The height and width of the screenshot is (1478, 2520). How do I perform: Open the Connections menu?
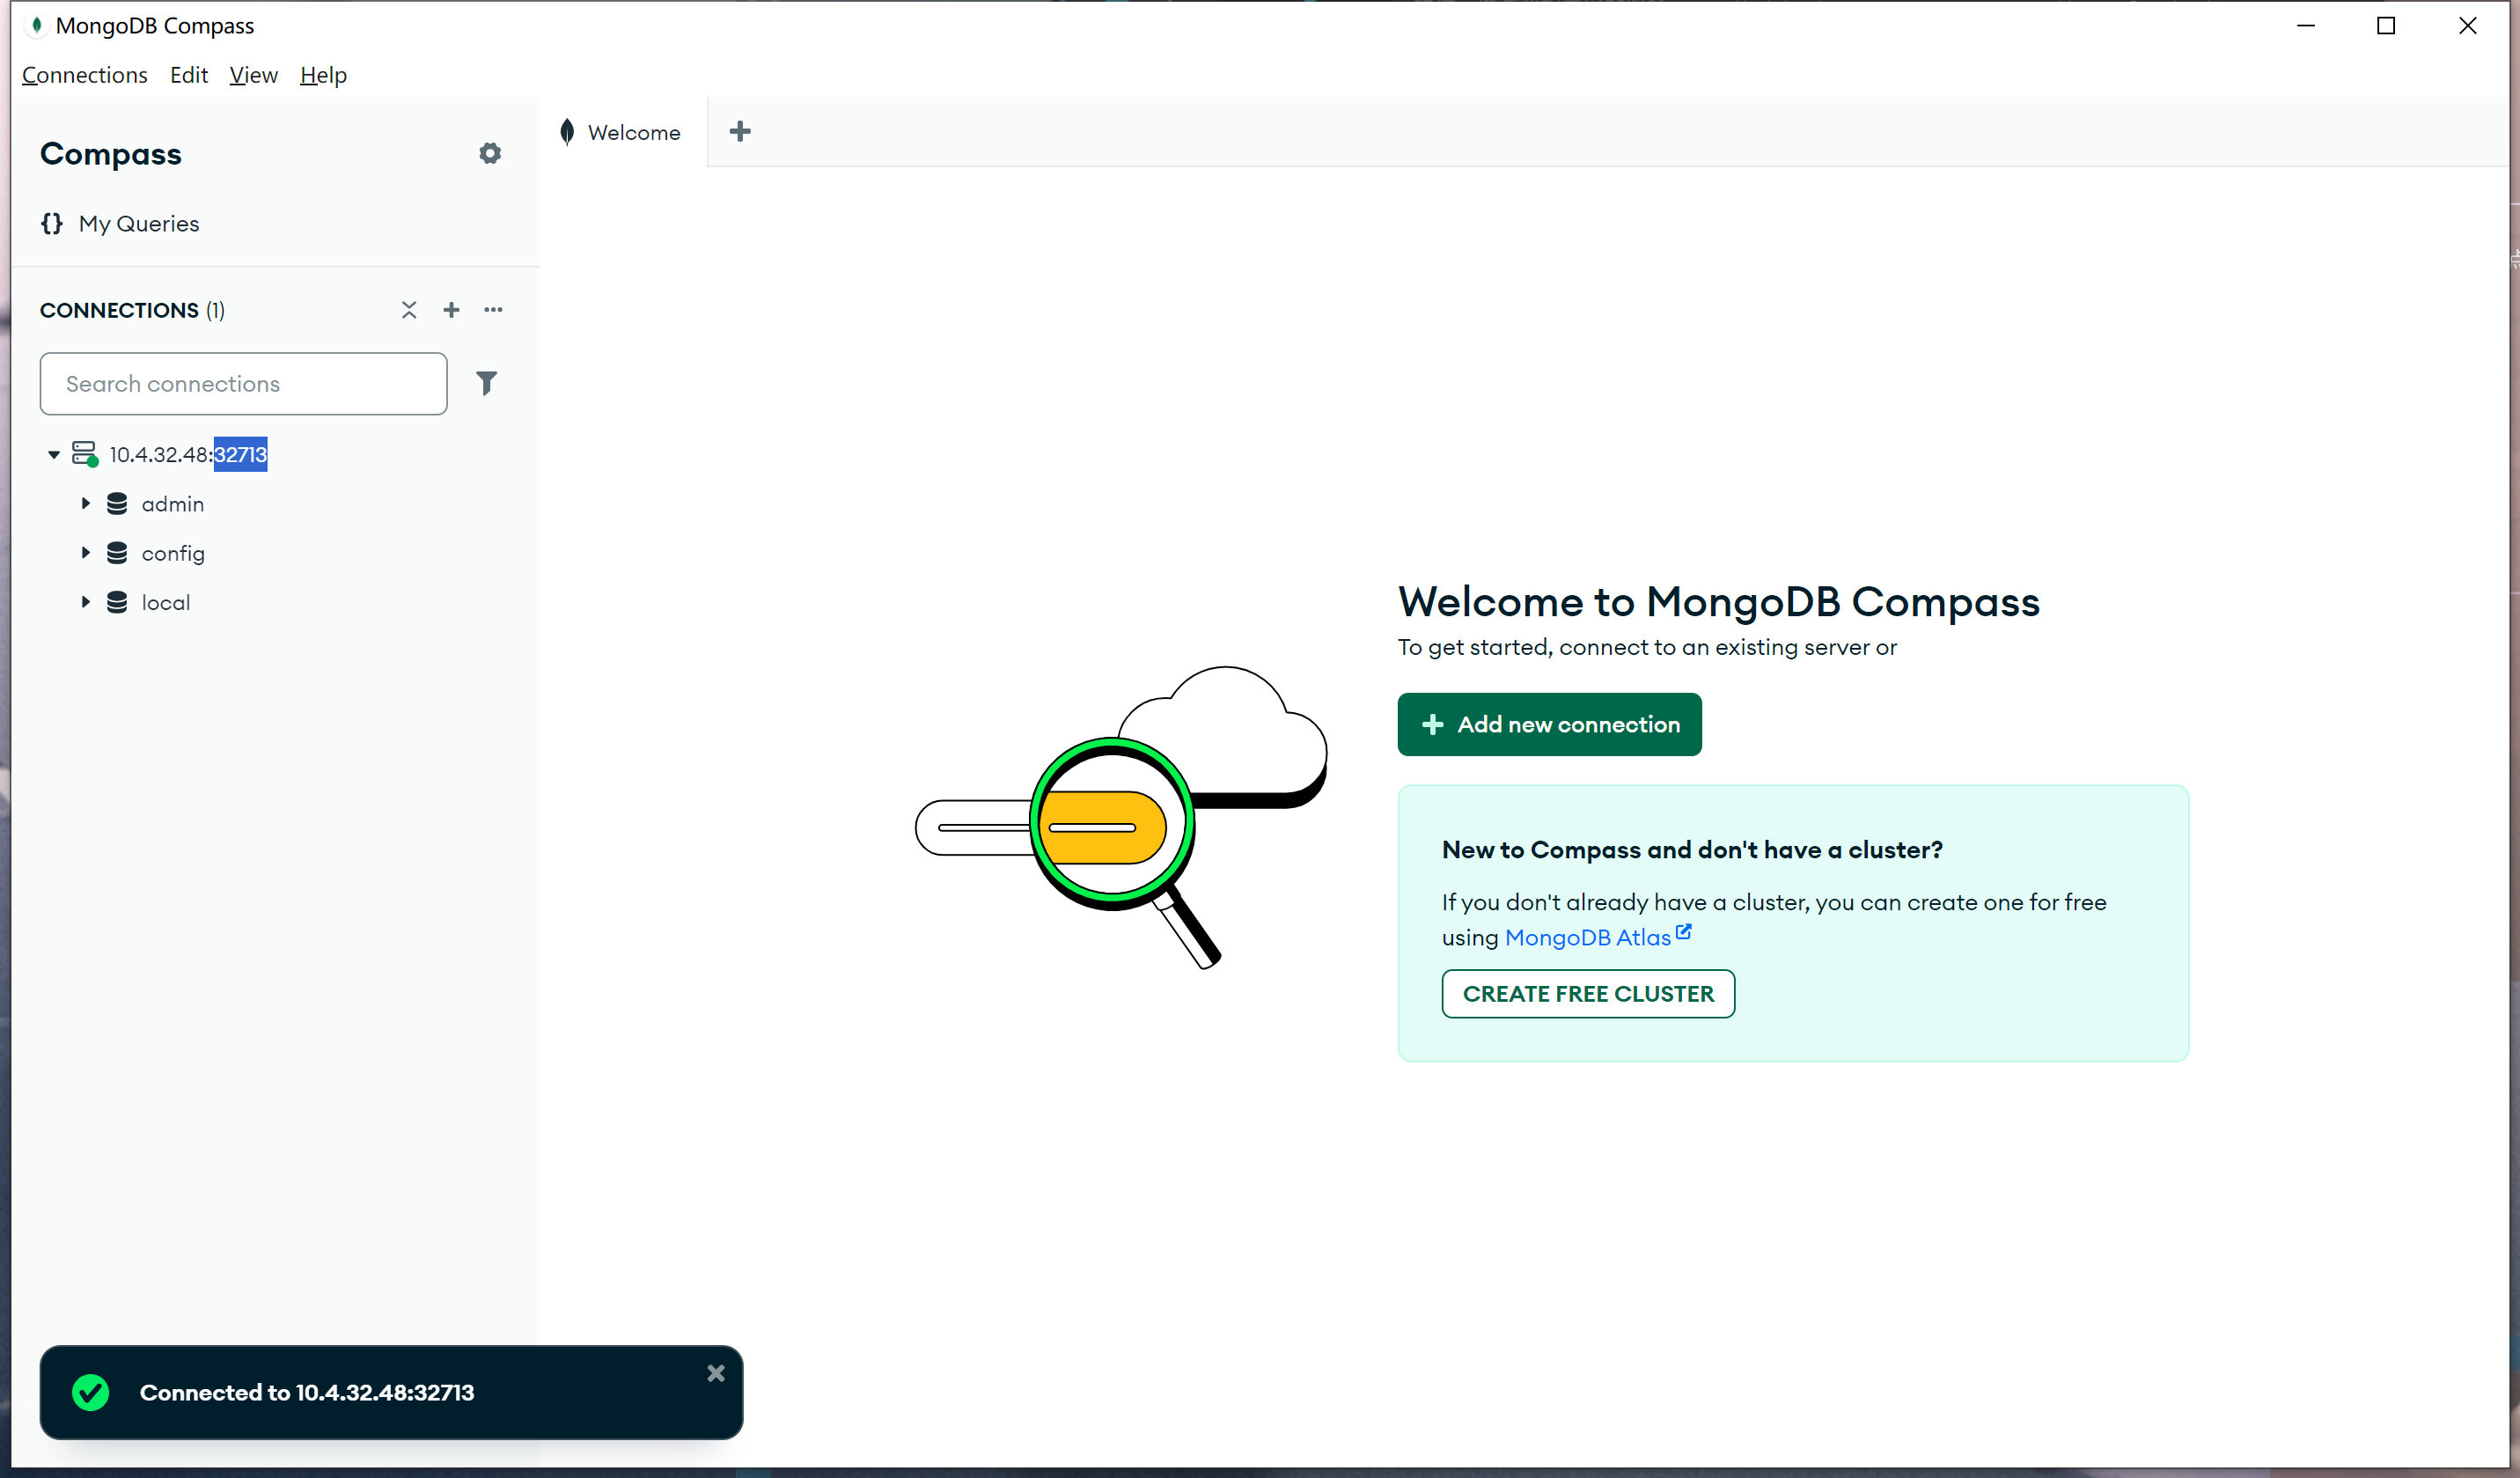[x=85, y=75]
